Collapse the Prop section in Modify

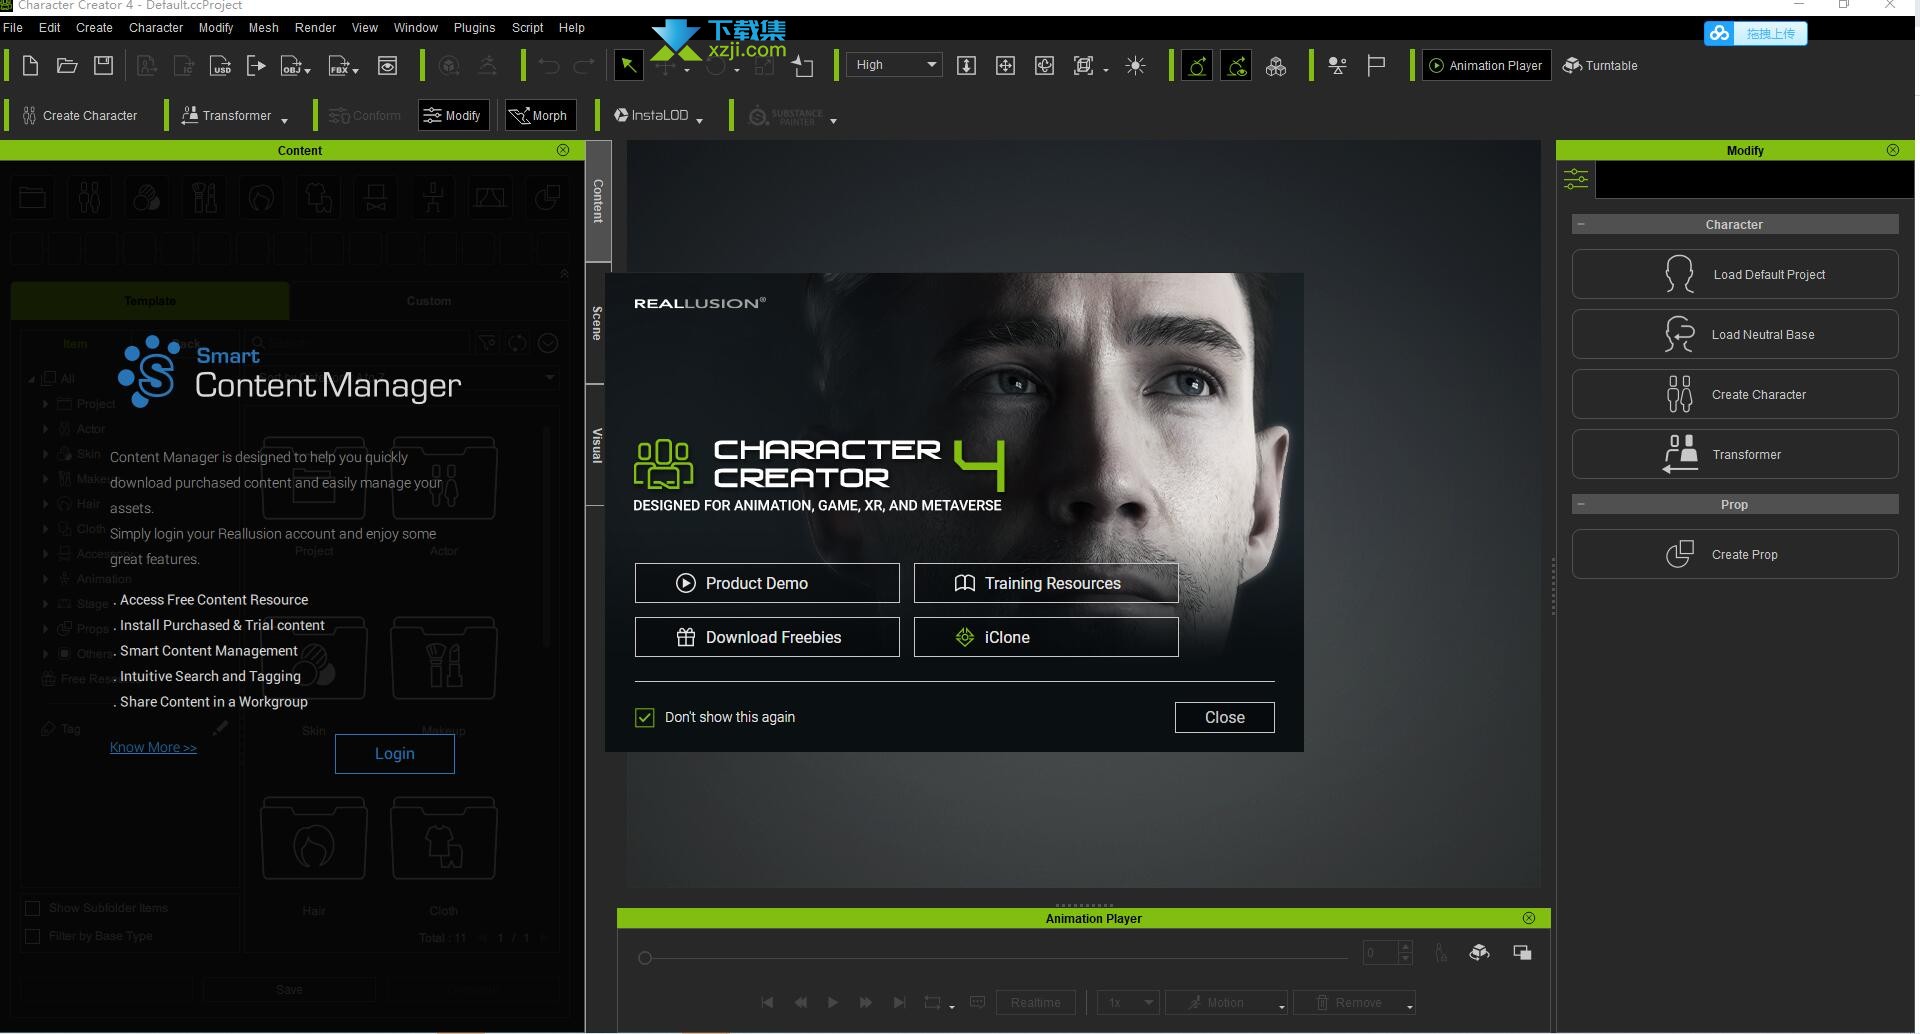(1581, 505)
